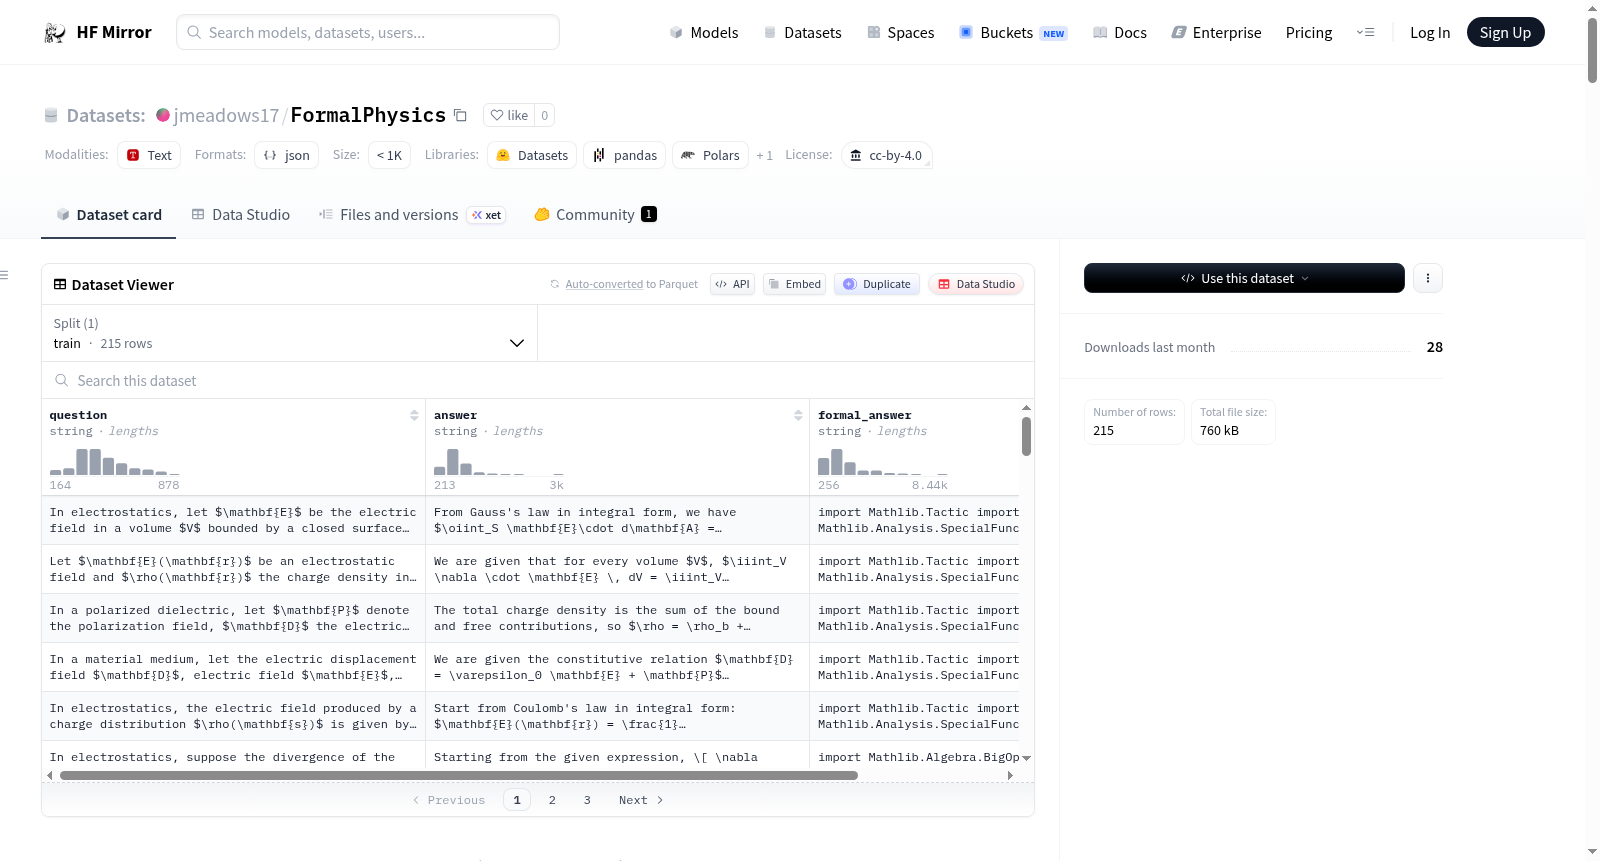
Task: Click the Duplicate button
Action: pos(876,284)
